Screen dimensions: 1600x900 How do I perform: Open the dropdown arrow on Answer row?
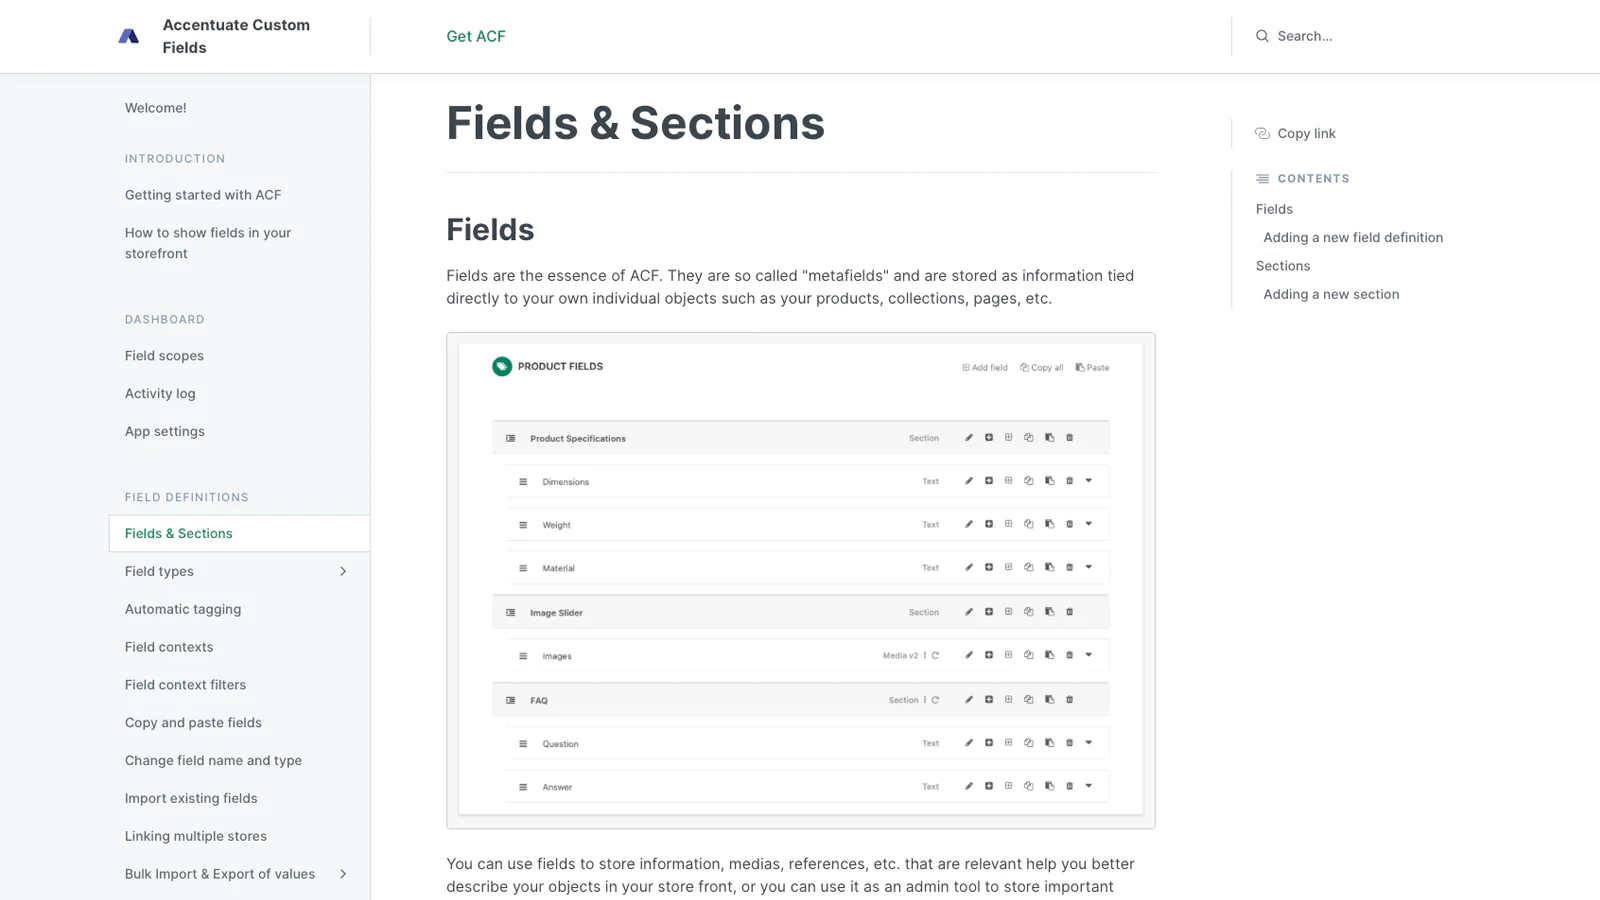pos(1089,786)
